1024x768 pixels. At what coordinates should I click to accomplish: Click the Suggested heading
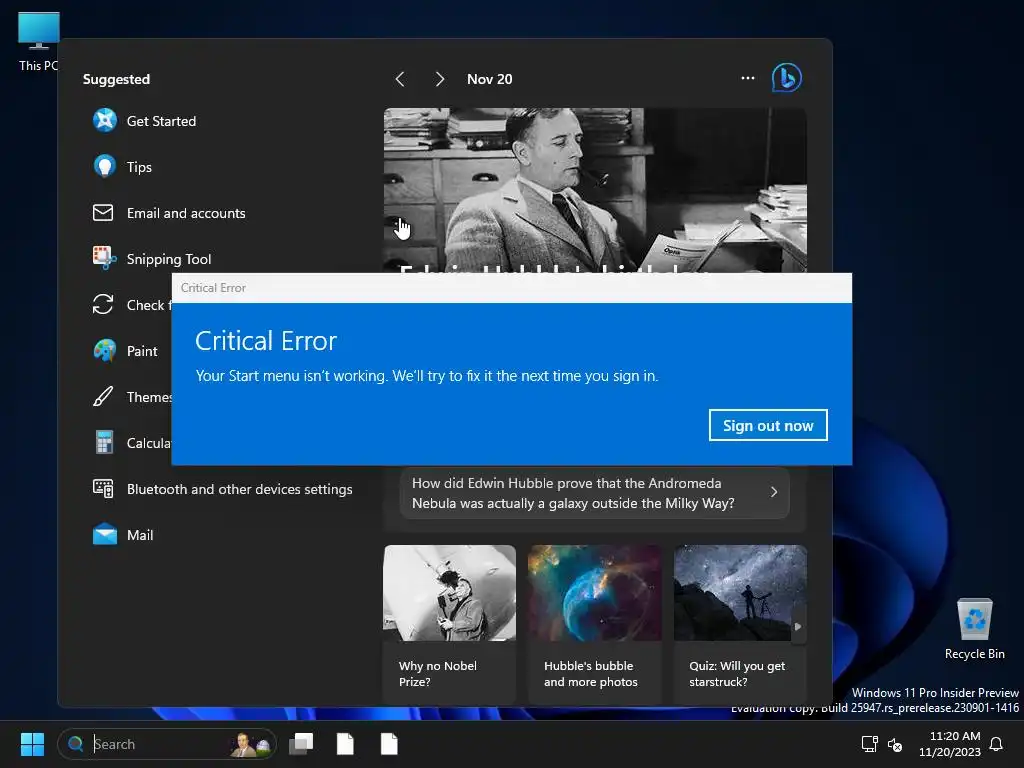(x=116, y=79)
